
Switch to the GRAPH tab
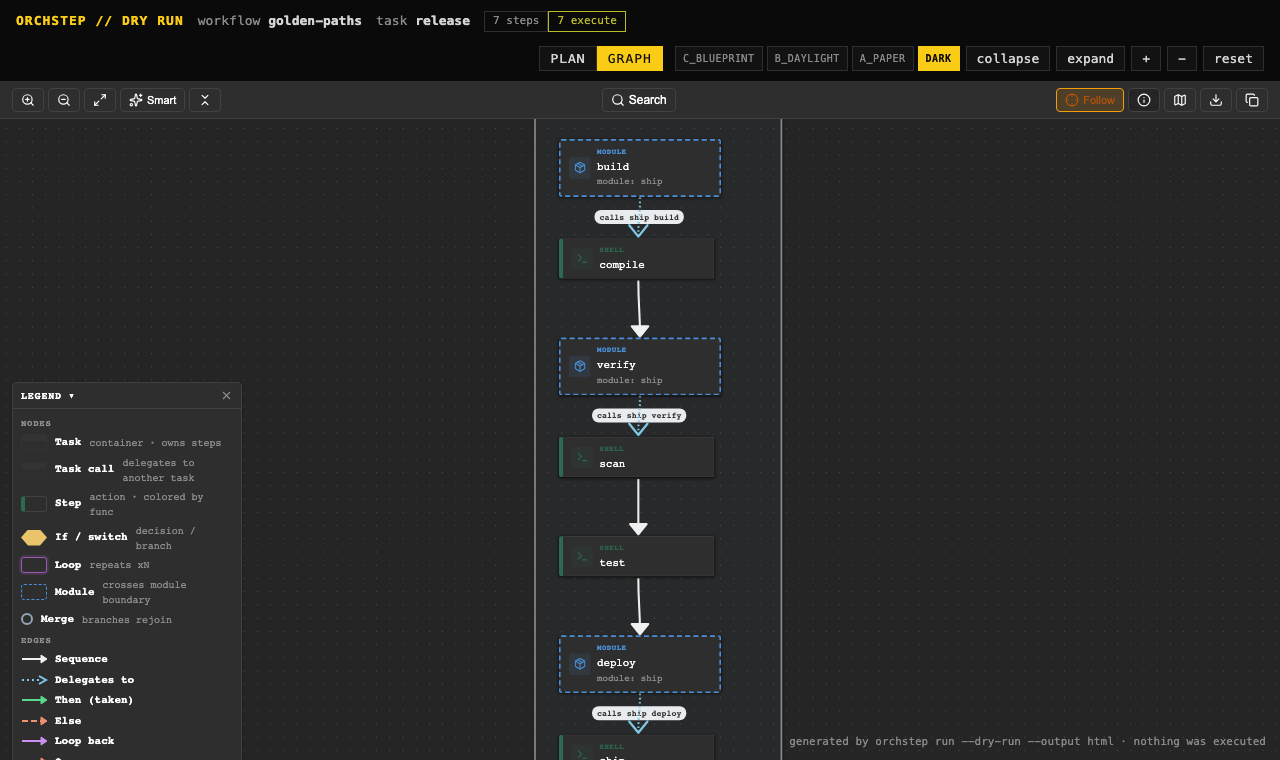click(630, 58)
